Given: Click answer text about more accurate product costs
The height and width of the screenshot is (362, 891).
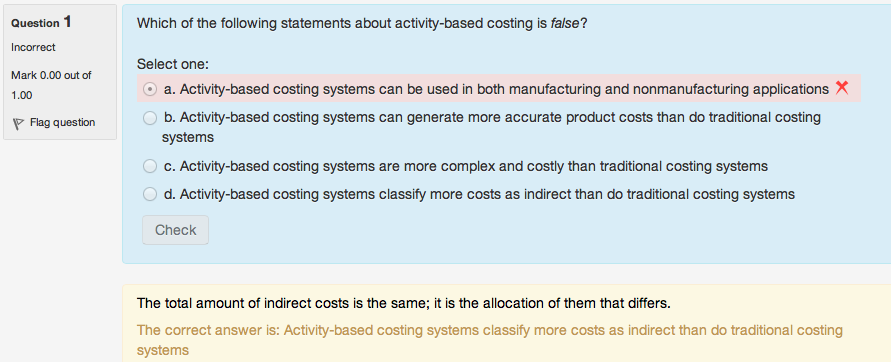Looking at the screenshot, I should point(492,127).
